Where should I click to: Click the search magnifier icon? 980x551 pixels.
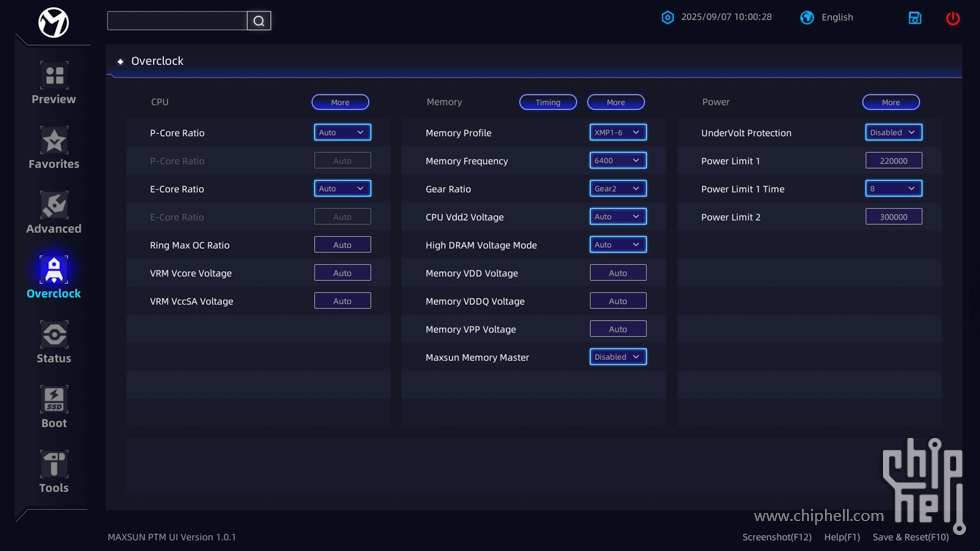point(259,21)
